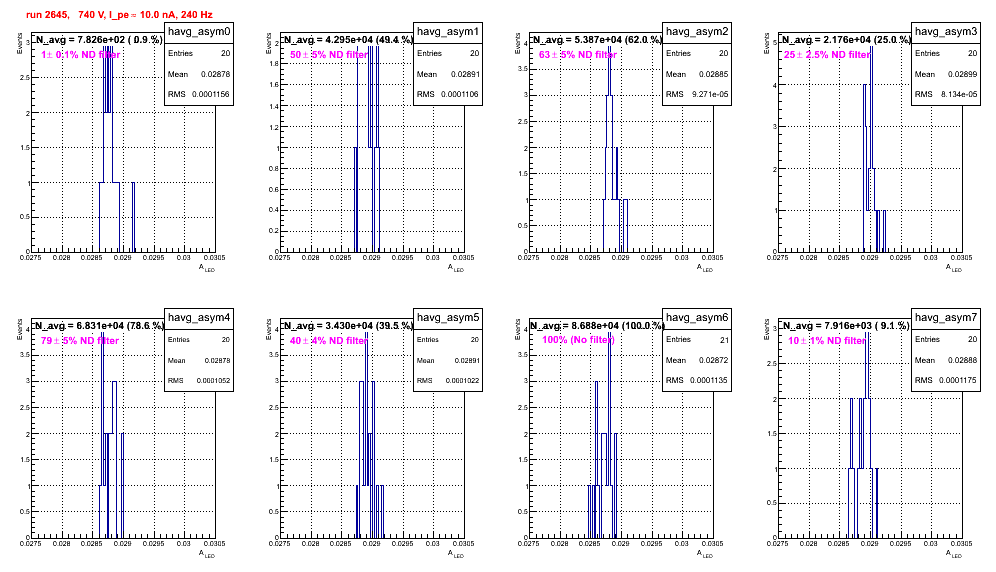Click A_LED axis title under havg_asym0 plot
The height and width of the screenshot is (572, 996).
tap(207, 268)
